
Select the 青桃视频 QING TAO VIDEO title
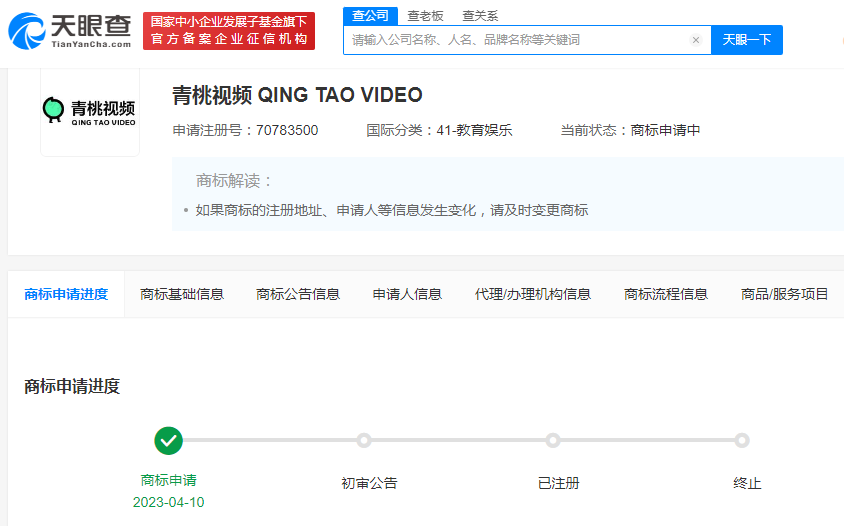click(297, 95)
